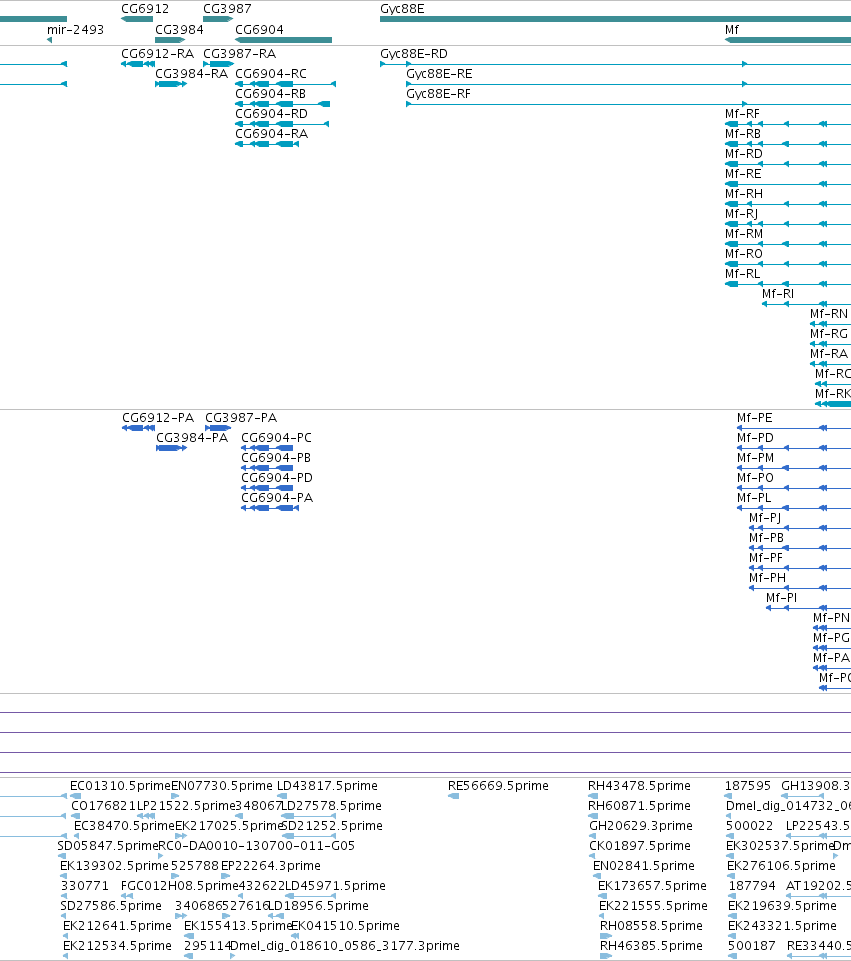
Task: Select protein Mf-PD
Action: (x=755, y=438)
